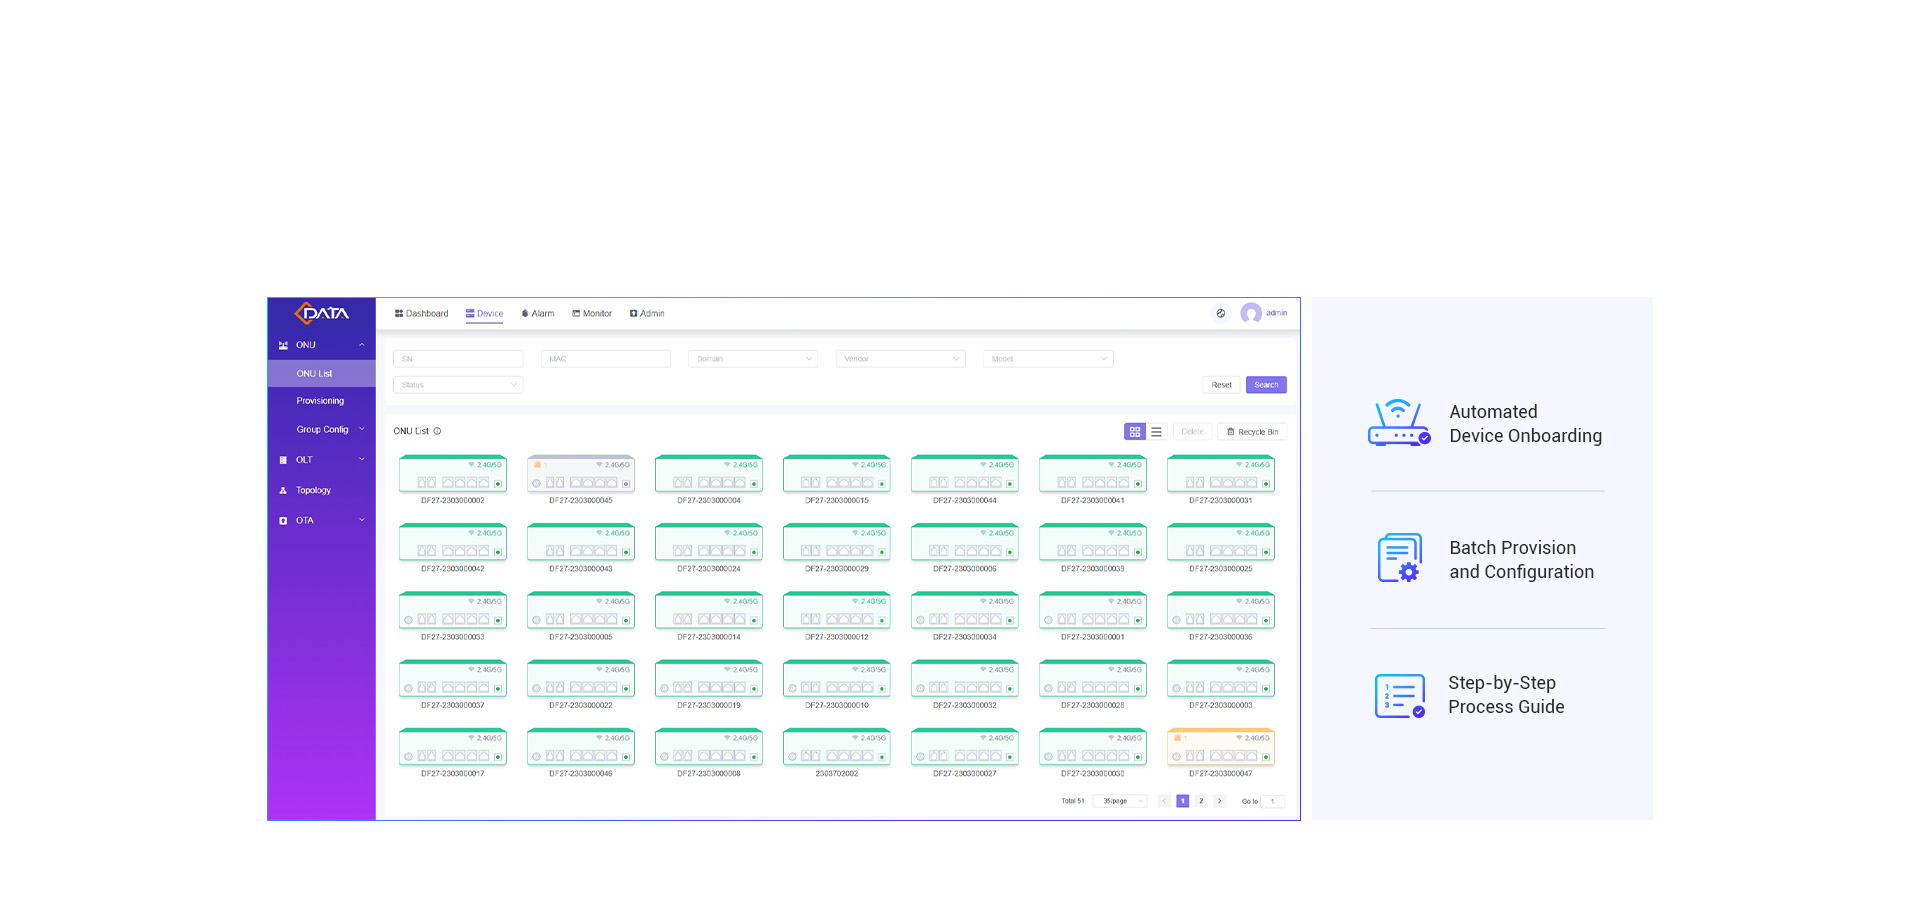
Task: Select device card DF27-2303000010
Action: pyautogui.click(x=837, y=679)
